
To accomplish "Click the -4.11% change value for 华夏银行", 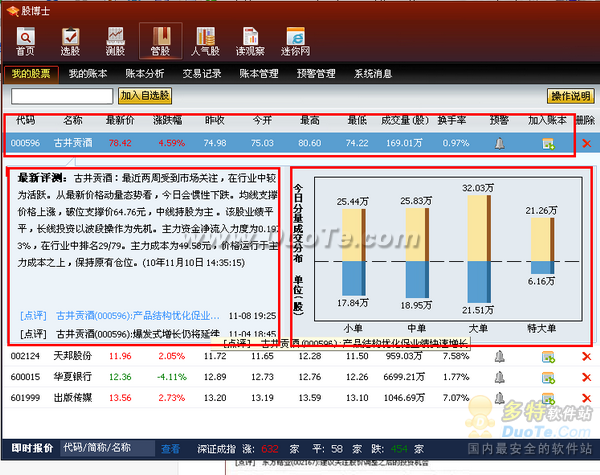I will click(172, 377).
